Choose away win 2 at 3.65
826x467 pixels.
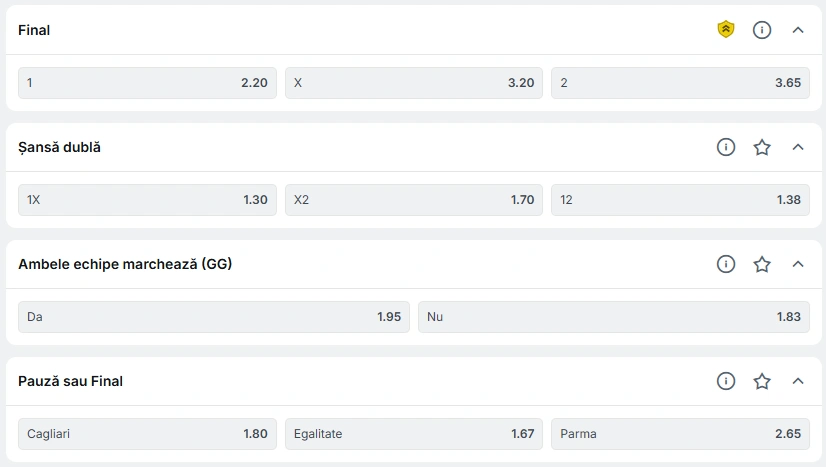tap(680, 83)
